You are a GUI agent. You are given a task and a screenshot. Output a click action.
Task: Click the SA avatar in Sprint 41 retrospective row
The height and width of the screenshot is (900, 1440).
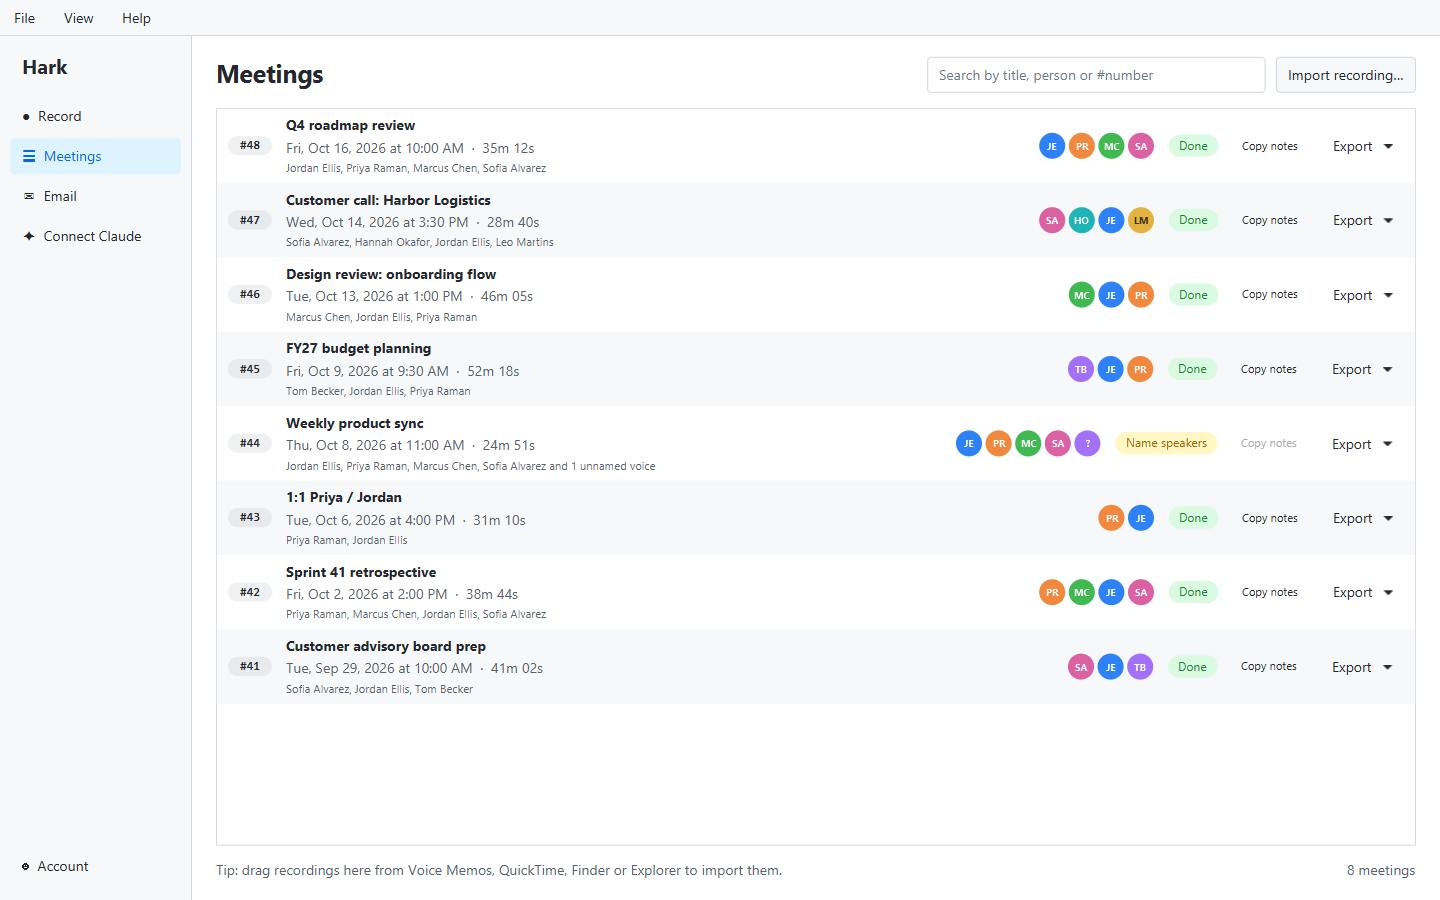(1141, 592)
